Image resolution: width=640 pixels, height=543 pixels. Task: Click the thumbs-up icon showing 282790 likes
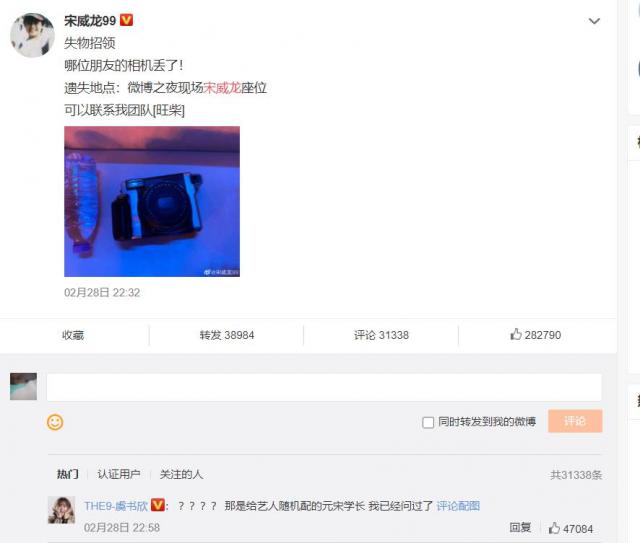tap(516, 334)
